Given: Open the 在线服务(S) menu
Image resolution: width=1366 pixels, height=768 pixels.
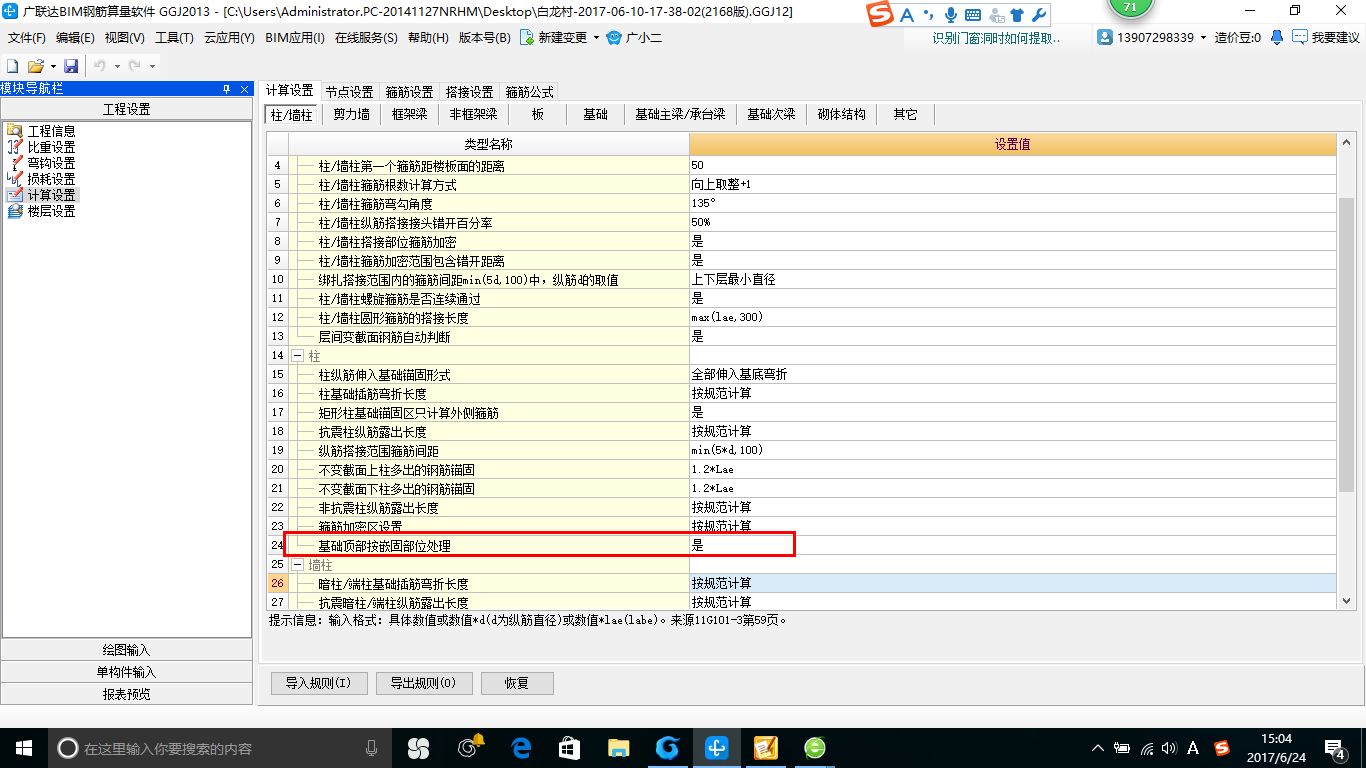Looking at the screenshot, I should pos(368,38).
